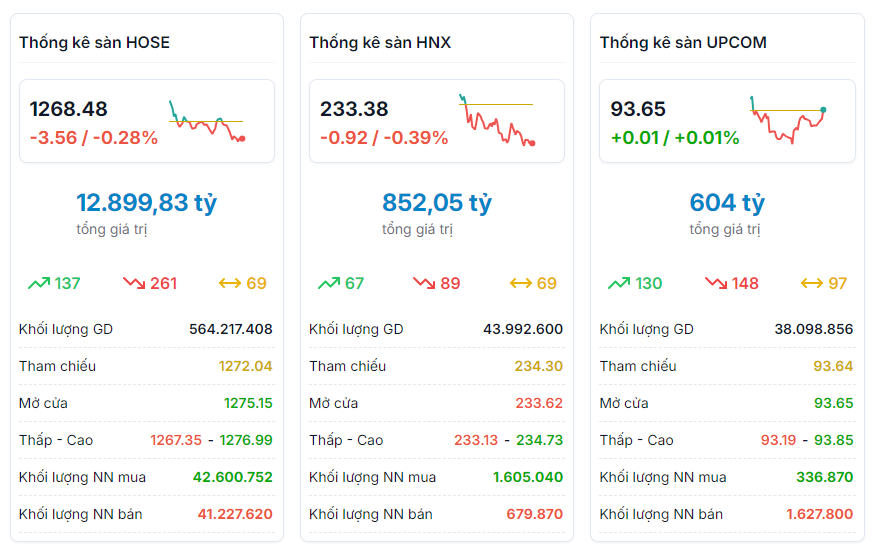Viewport: 877px width, 558px height.
Task: Click the HNX rising stocks arrow icon
Action: (329, 283)
